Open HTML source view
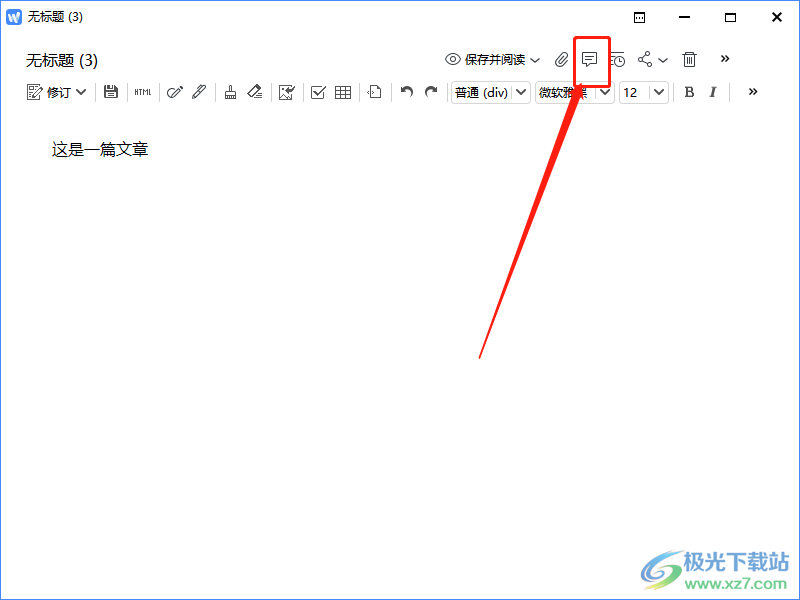The height and width of the screenshot is (600, 800). pos(143,92)
